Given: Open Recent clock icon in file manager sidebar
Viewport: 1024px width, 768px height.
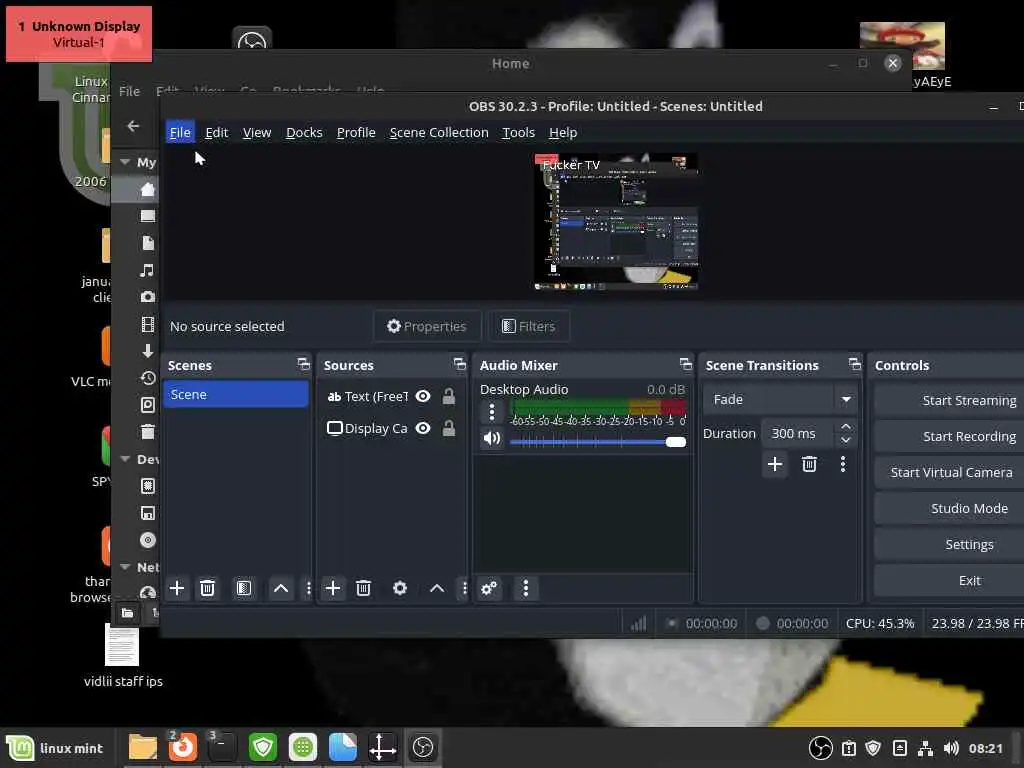Looking at the screenshot, I should point(148,377).
